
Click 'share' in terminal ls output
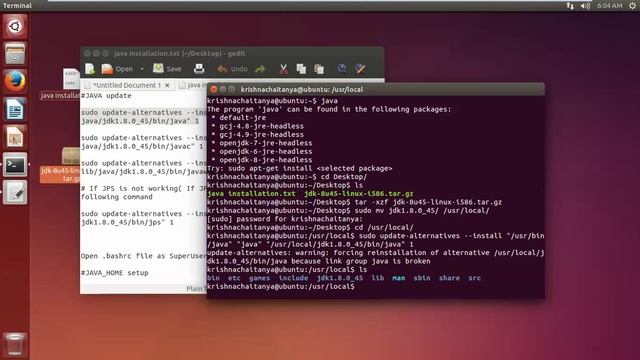tap(449, 278)
